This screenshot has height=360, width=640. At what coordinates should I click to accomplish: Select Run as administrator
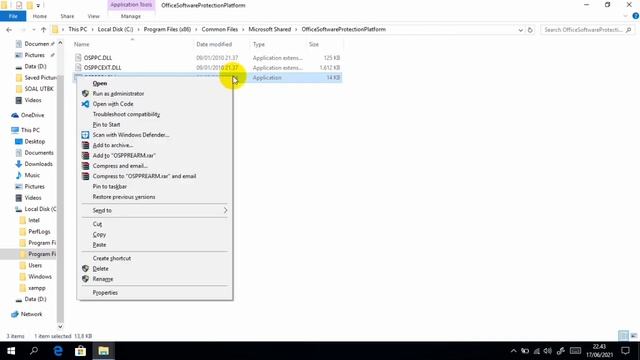click(118, 93)
